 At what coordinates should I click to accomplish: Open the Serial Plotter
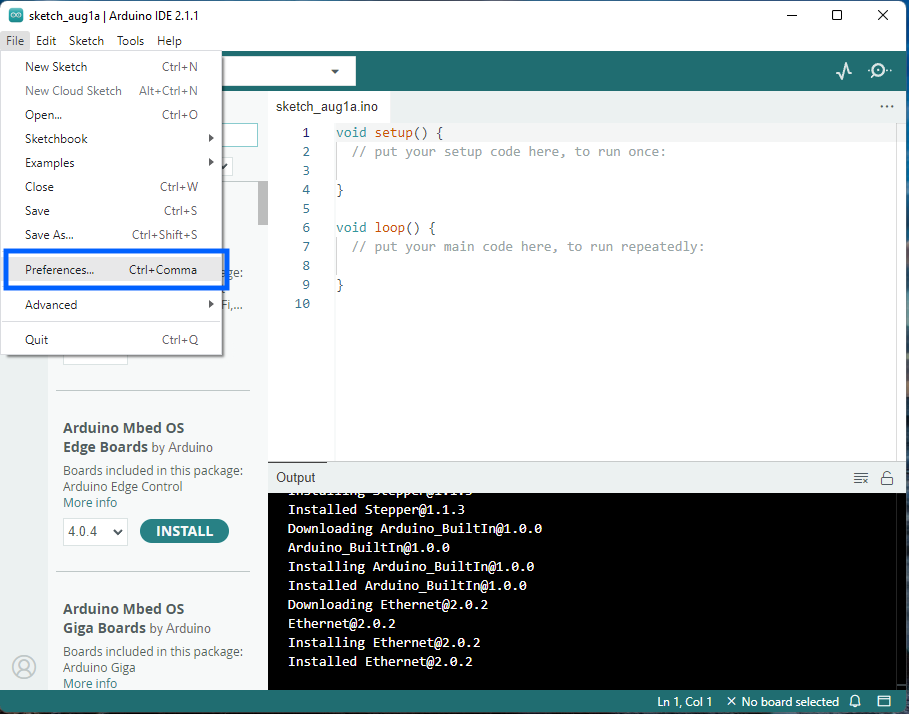tap(844, 71)
